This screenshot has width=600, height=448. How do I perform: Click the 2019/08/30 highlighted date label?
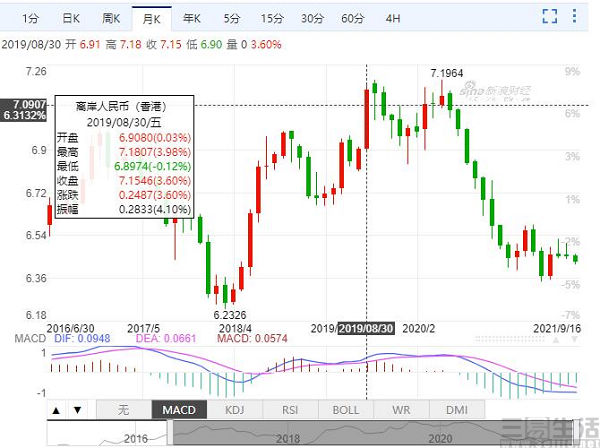point(366,328)
